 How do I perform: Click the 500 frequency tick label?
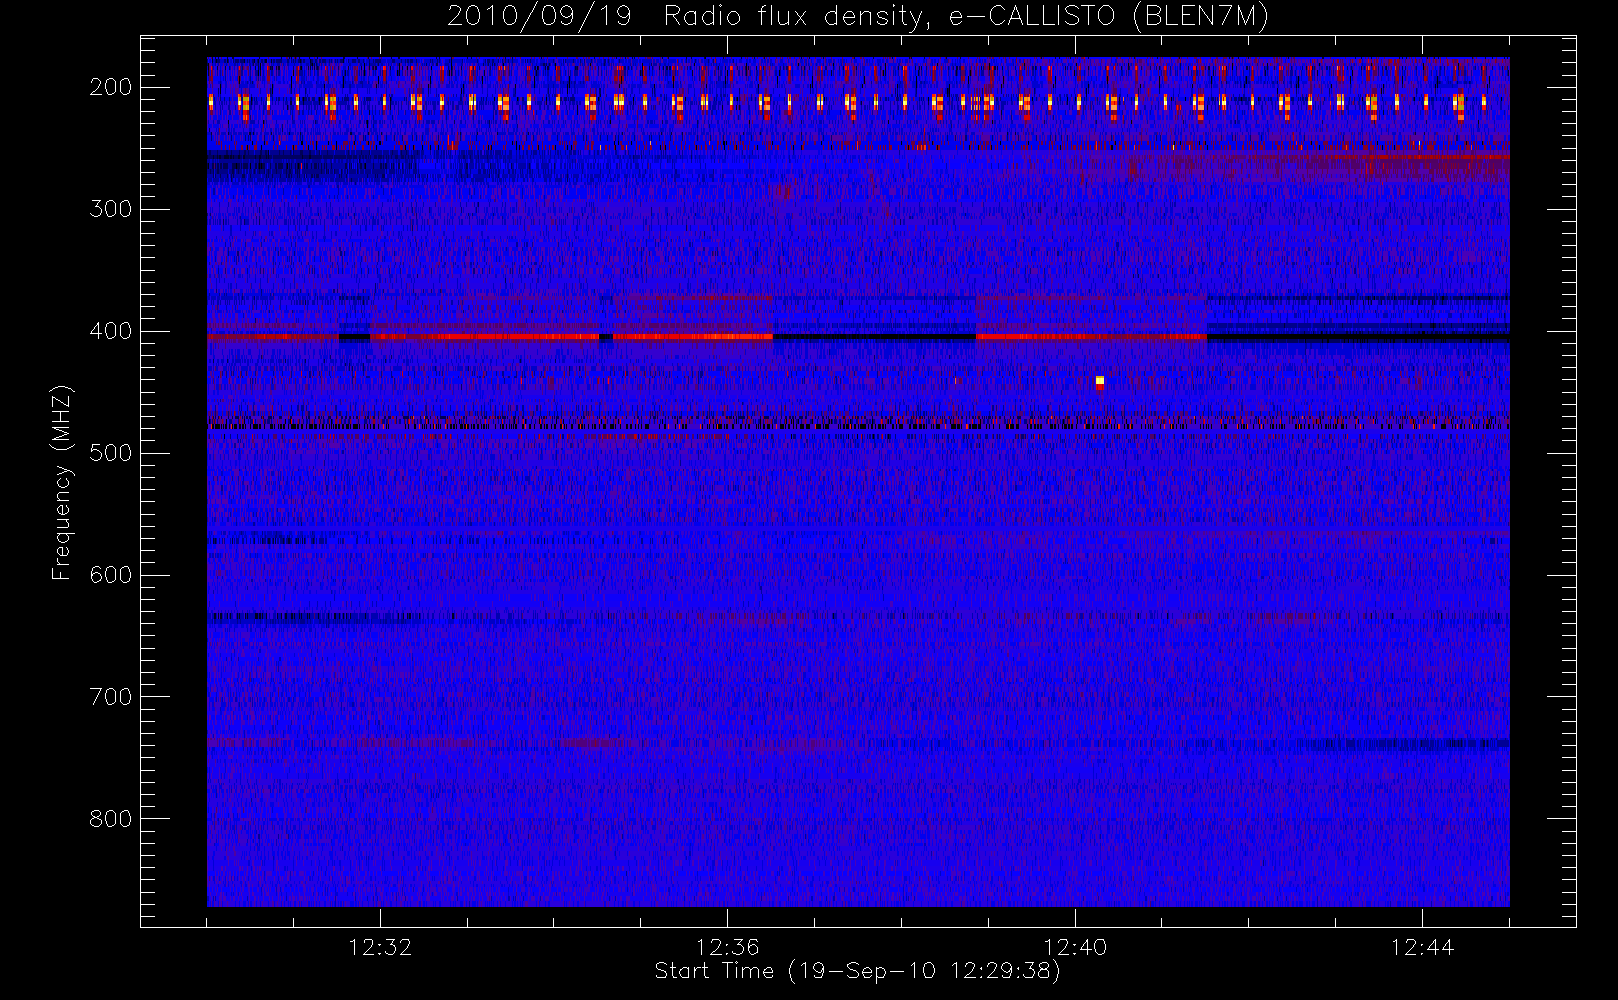[x=110, y=453]
